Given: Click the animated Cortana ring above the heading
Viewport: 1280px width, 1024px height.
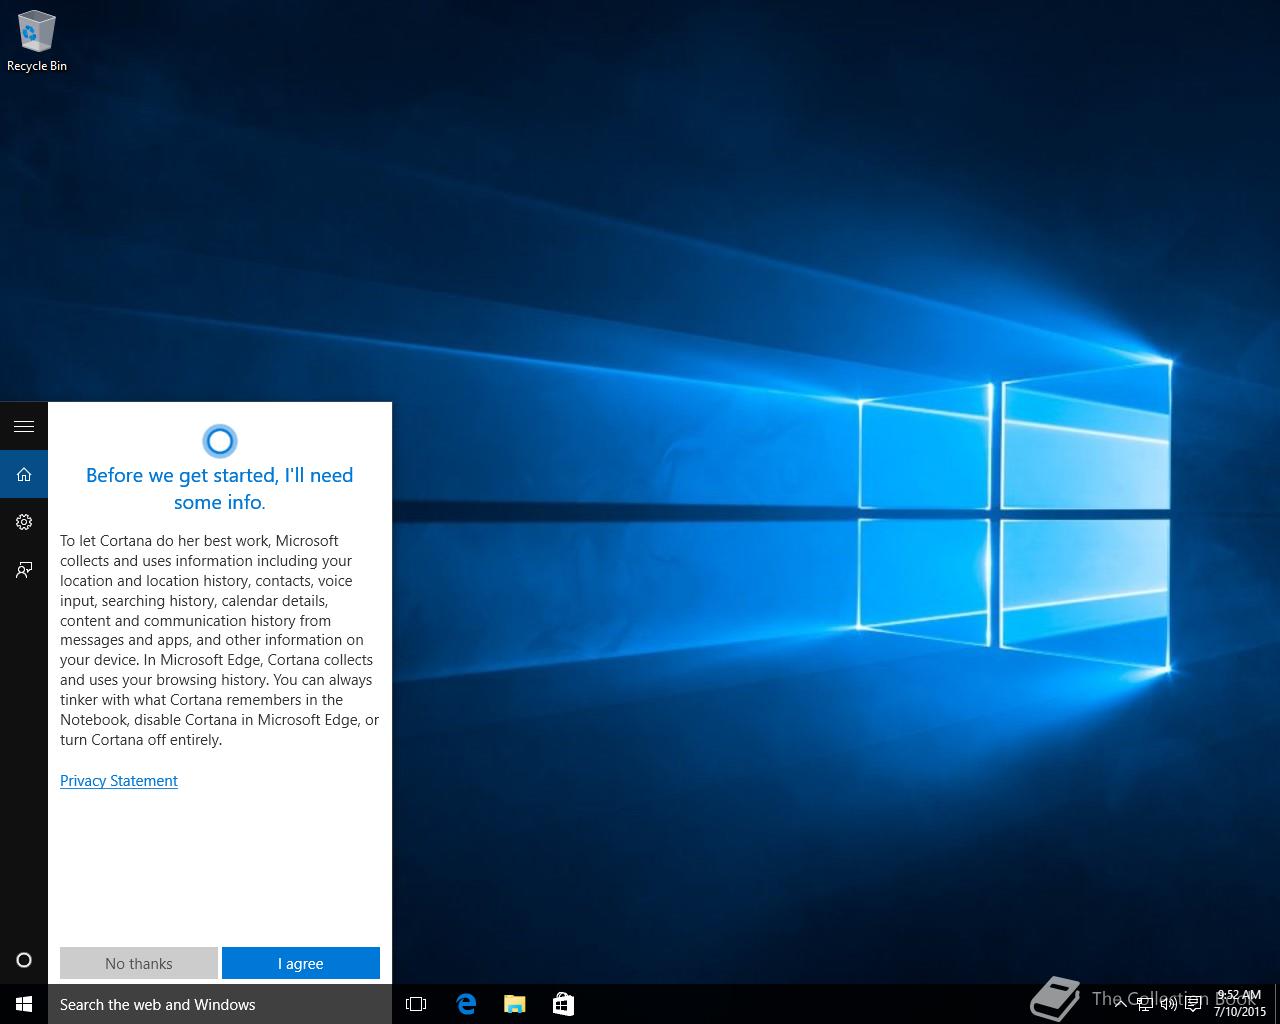Looking at the screenshot, I should (220, 441).
